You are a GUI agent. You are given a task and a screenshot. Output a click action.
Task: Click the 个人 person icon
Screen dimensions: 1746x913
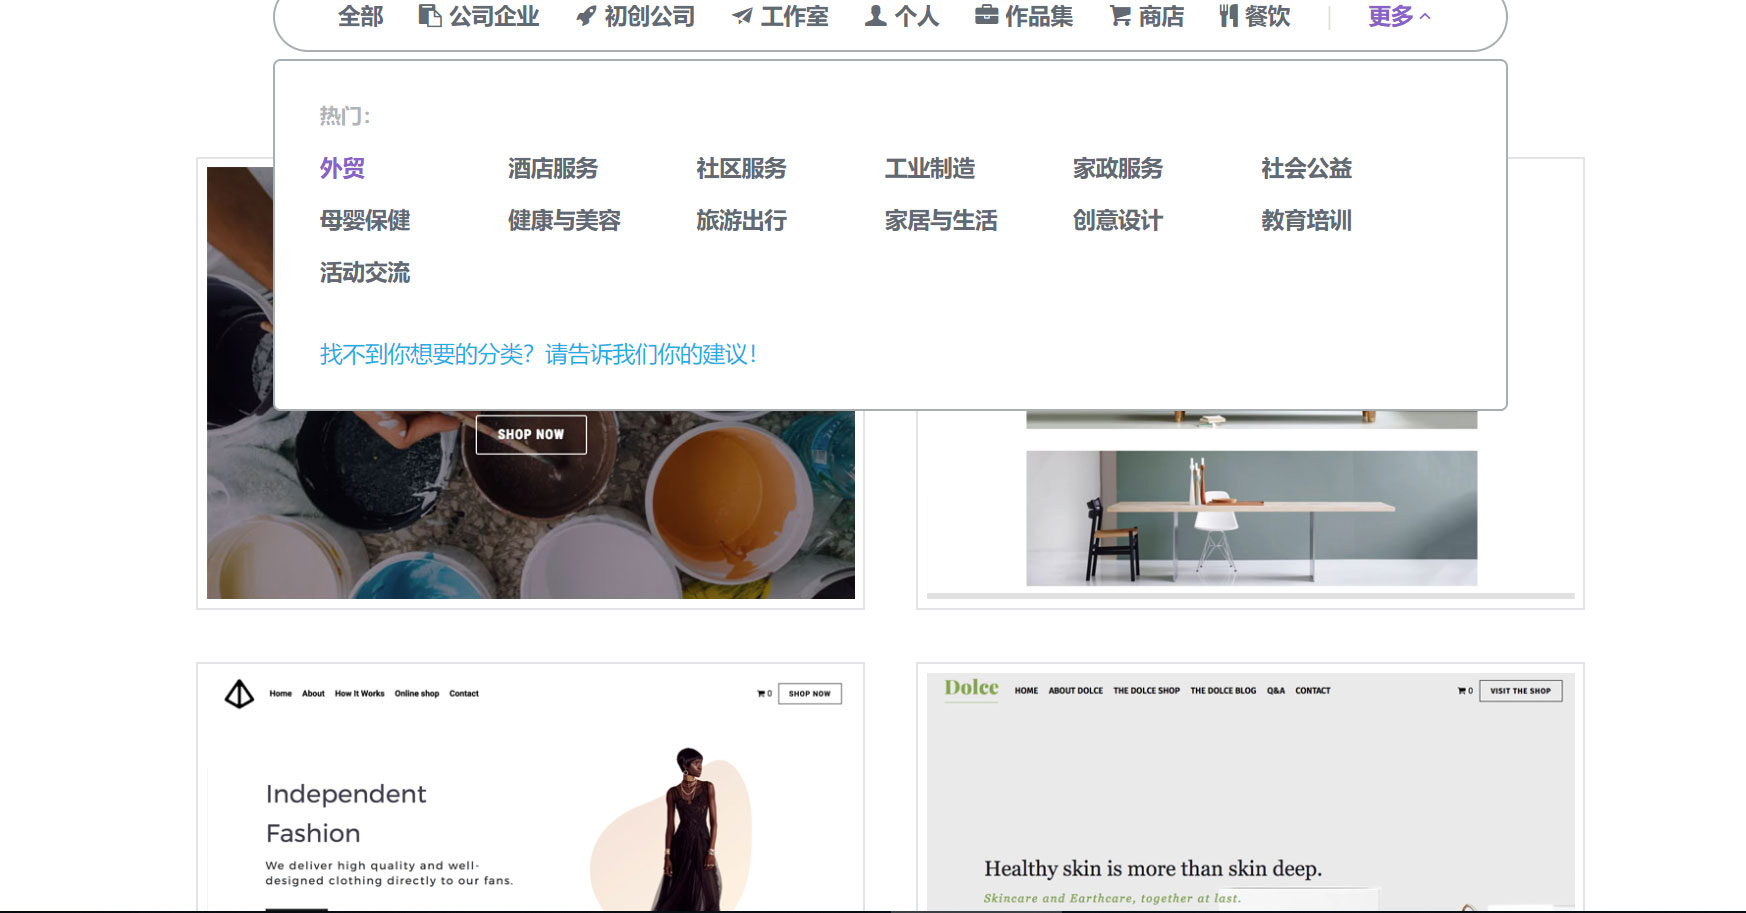873,16
